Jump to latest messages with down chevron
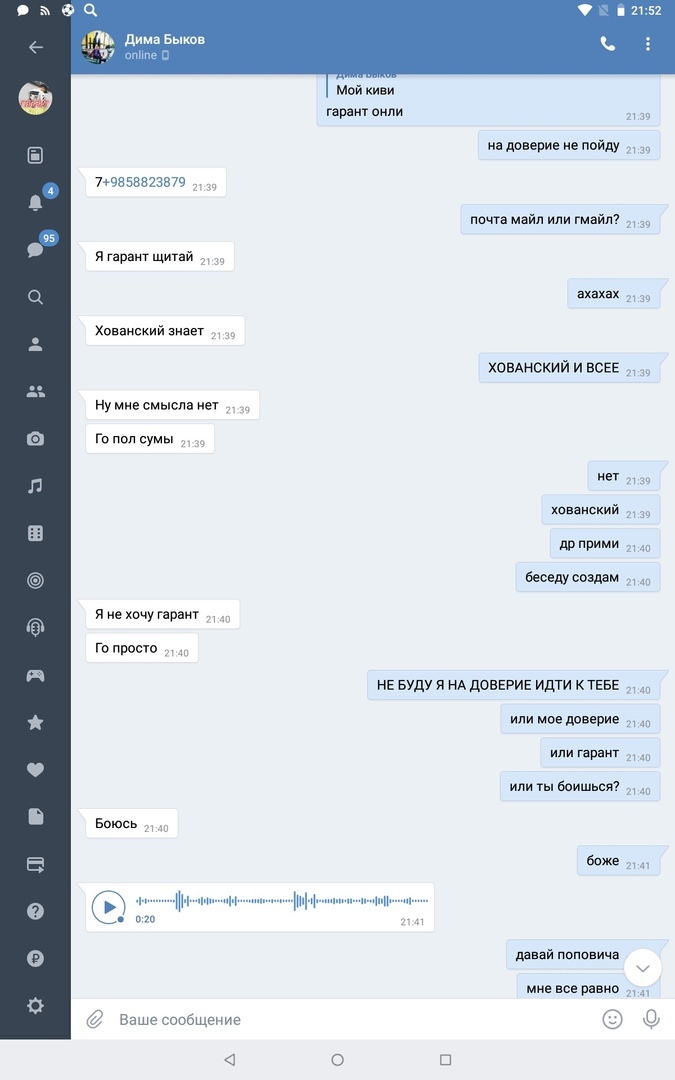 (x=643, y=968)
